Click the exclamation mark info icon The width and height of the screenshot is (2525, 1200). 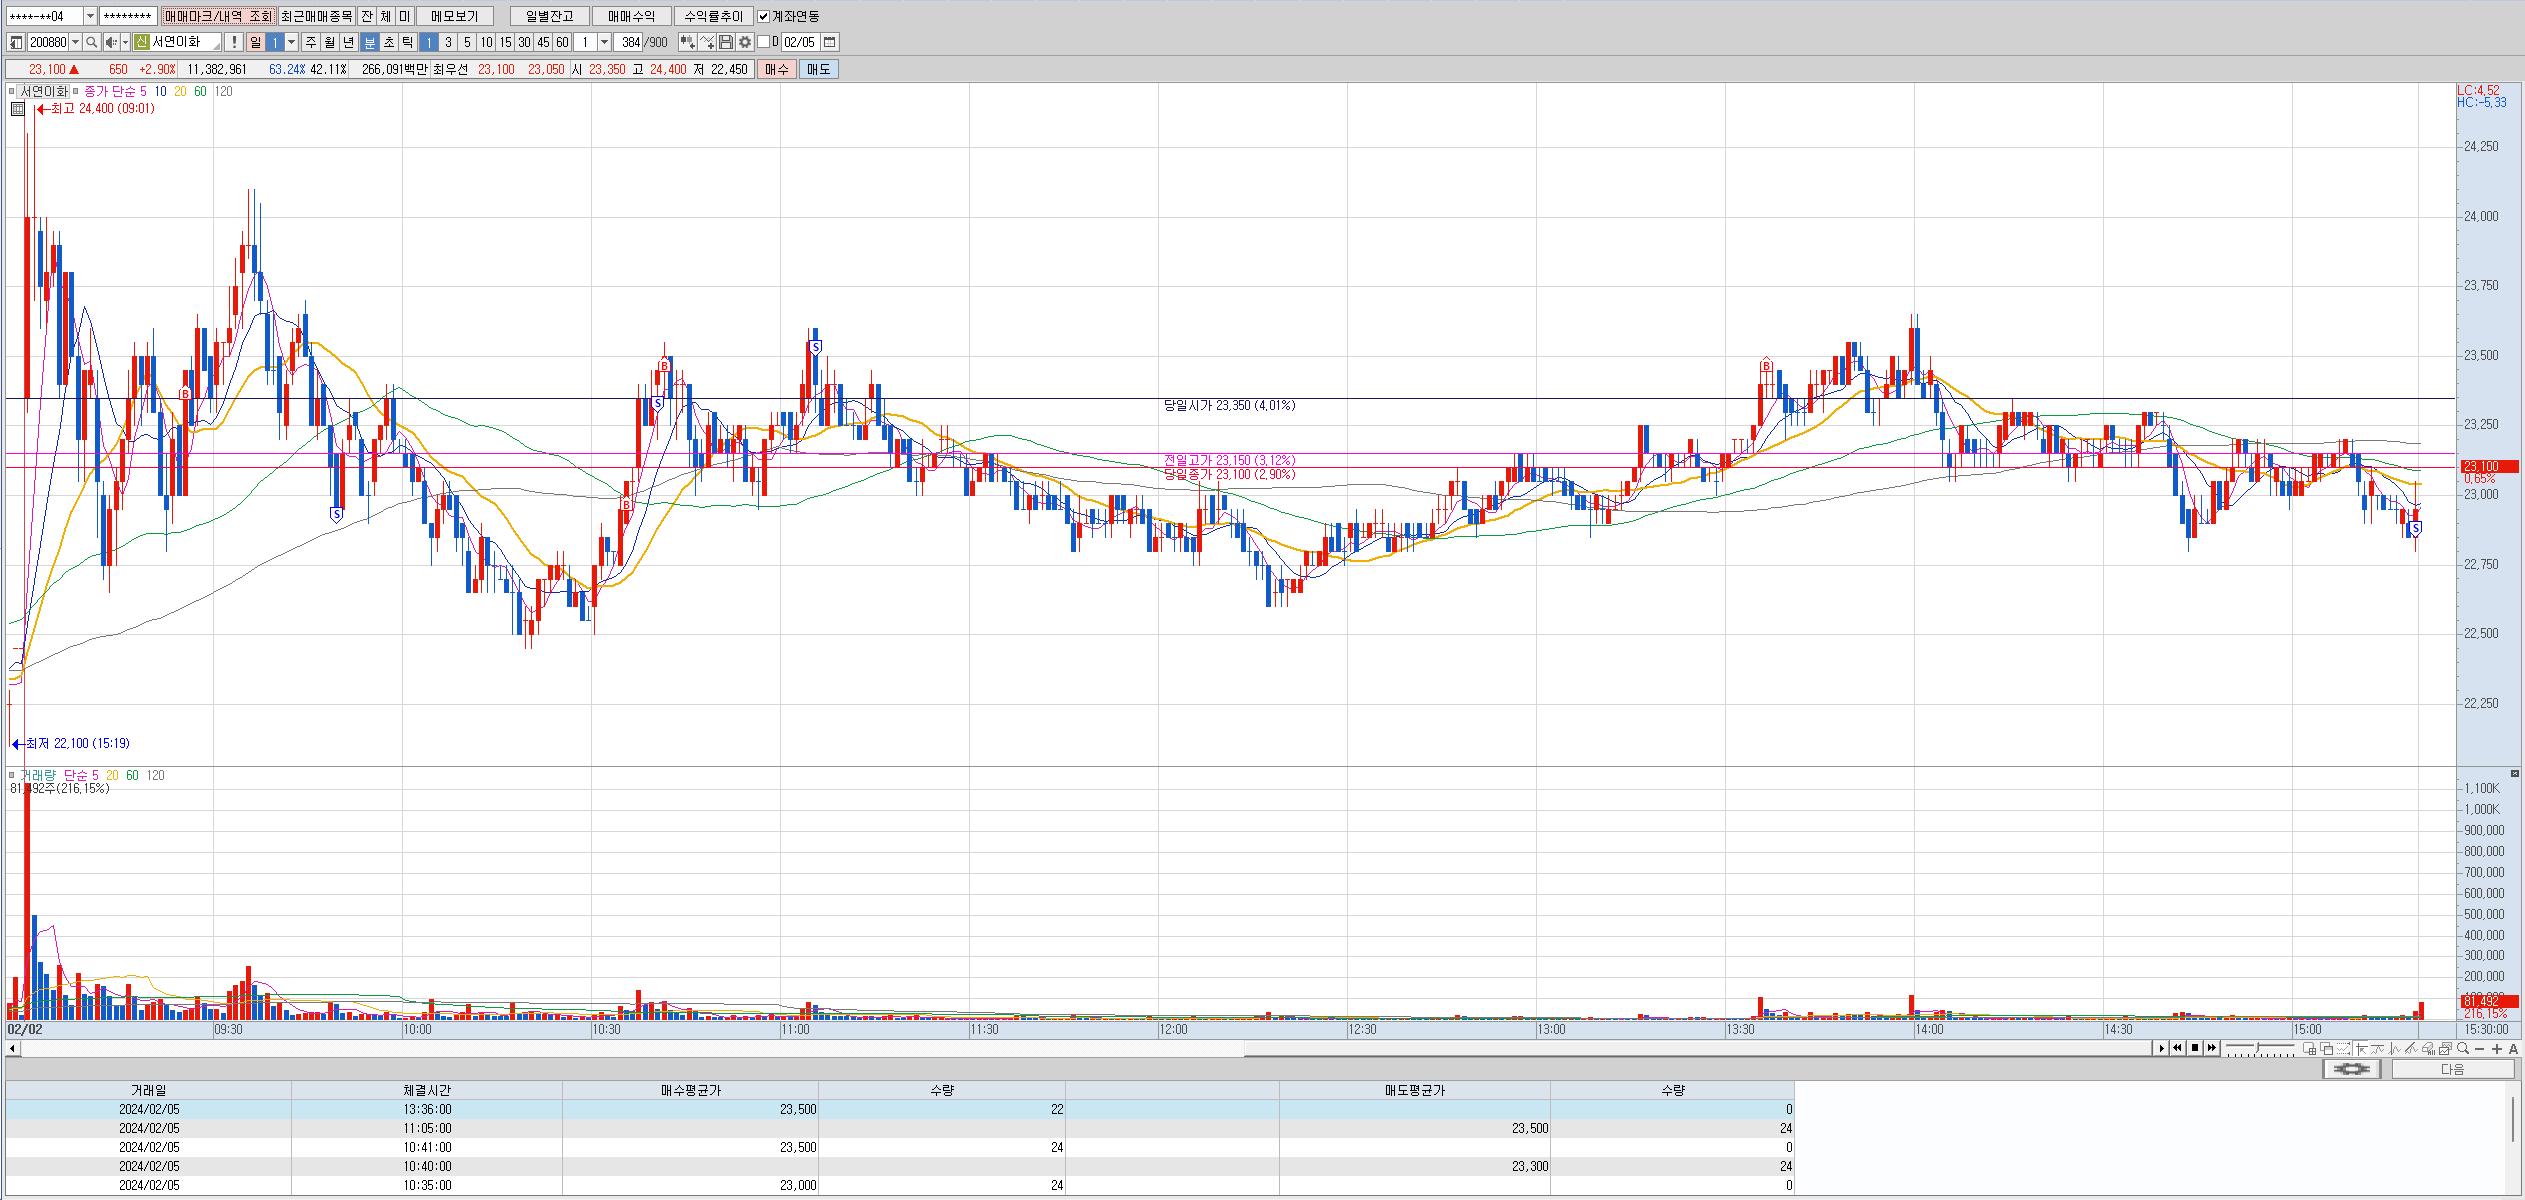pyautogui.click(x=234, y=42)
